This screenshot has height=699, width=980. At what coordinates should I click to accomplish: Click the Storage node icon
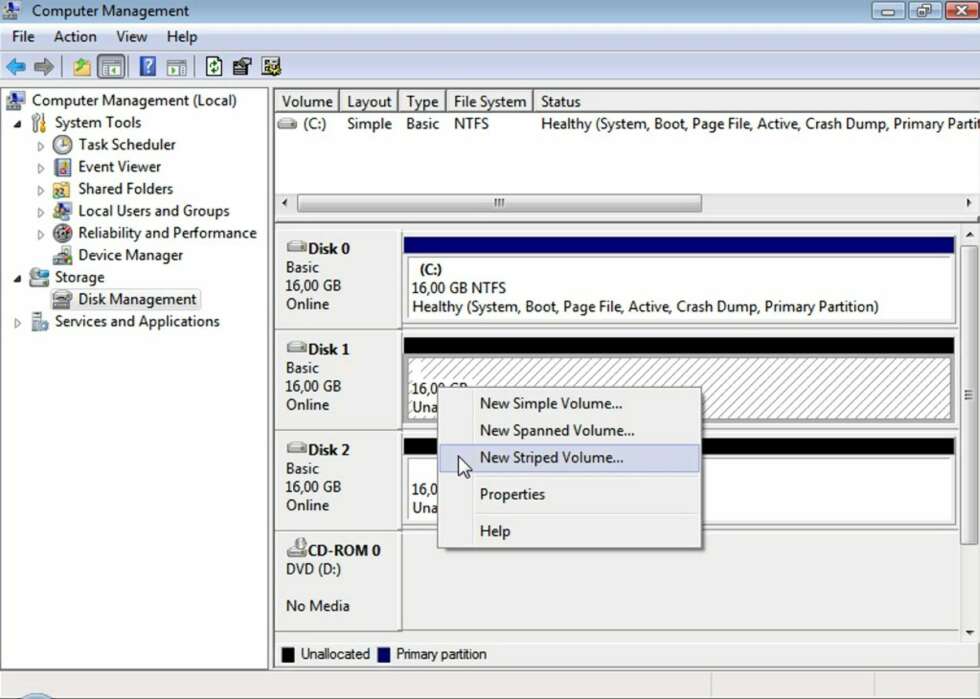pyautogui.click(x=39, y=277)
